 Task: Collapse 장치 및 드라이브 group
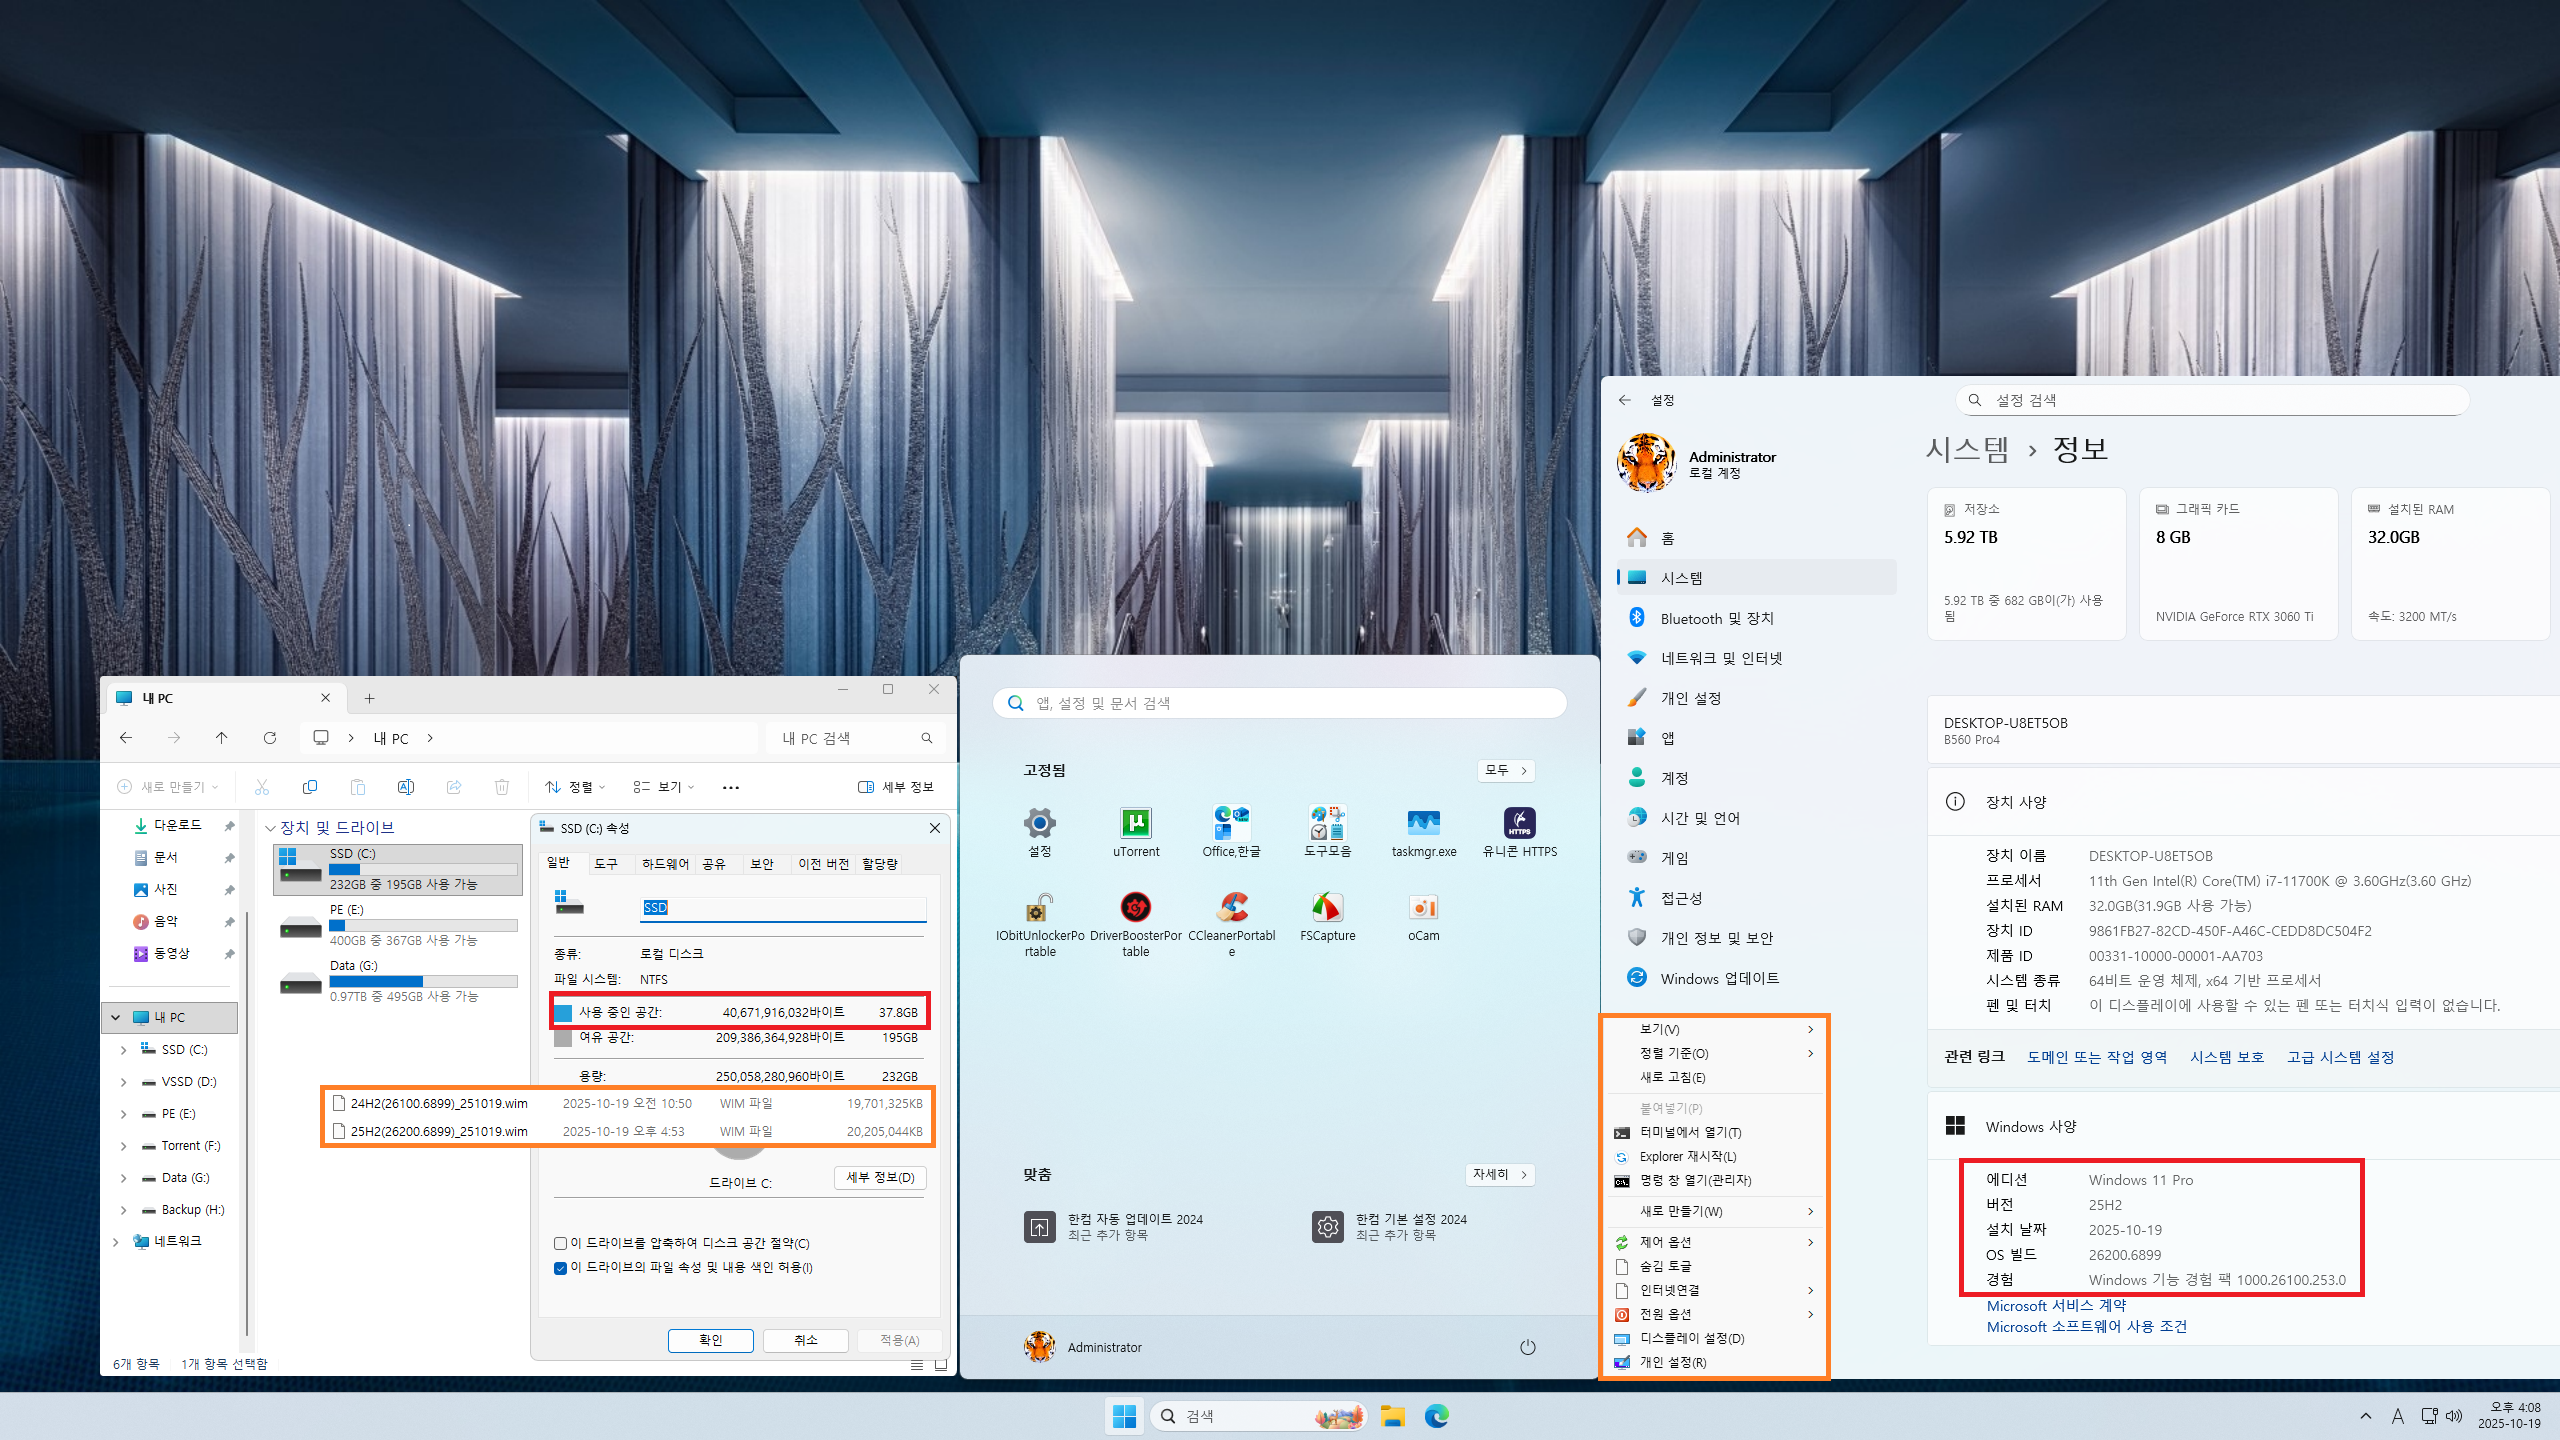pyautogui.click(x=270, y=828)
